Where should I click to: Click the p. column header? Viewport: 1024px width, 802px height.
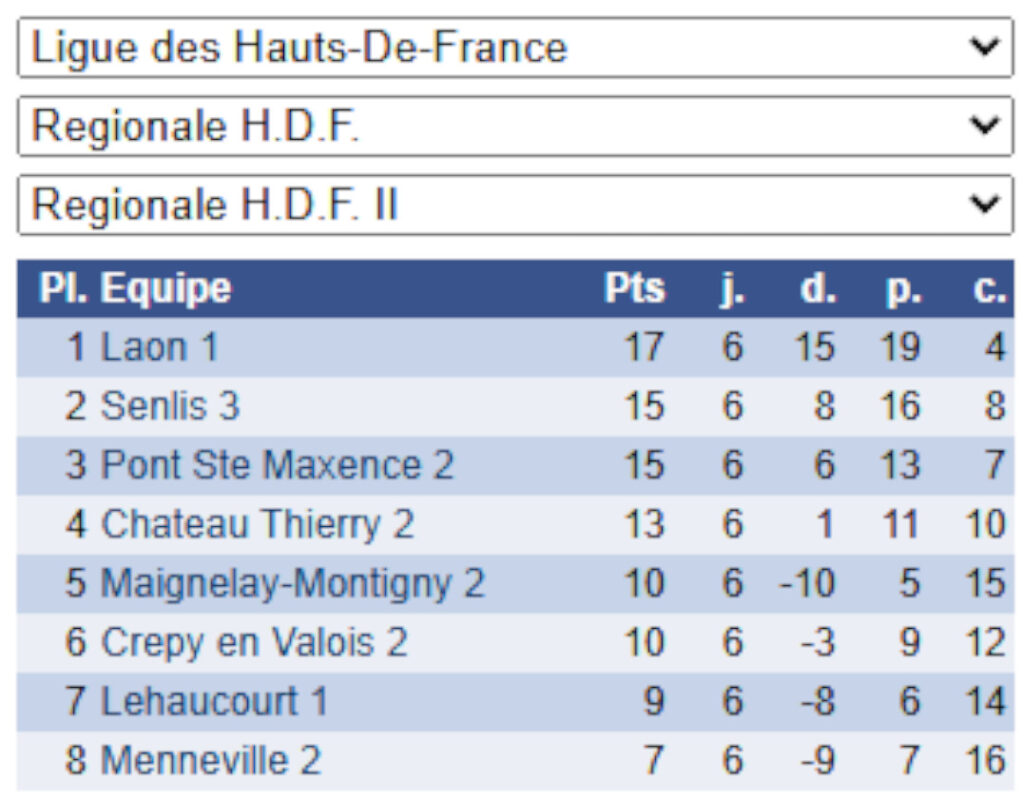pyautogui.click(x=904, y=289)
